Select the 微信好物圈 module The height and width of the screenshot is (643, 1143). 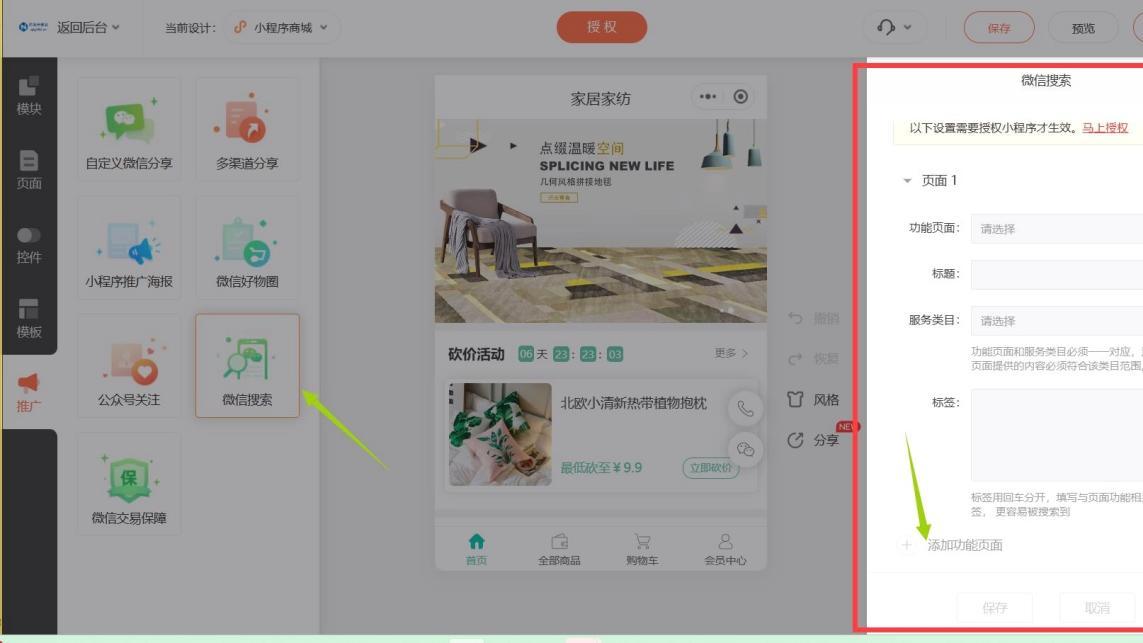[248, 248]
